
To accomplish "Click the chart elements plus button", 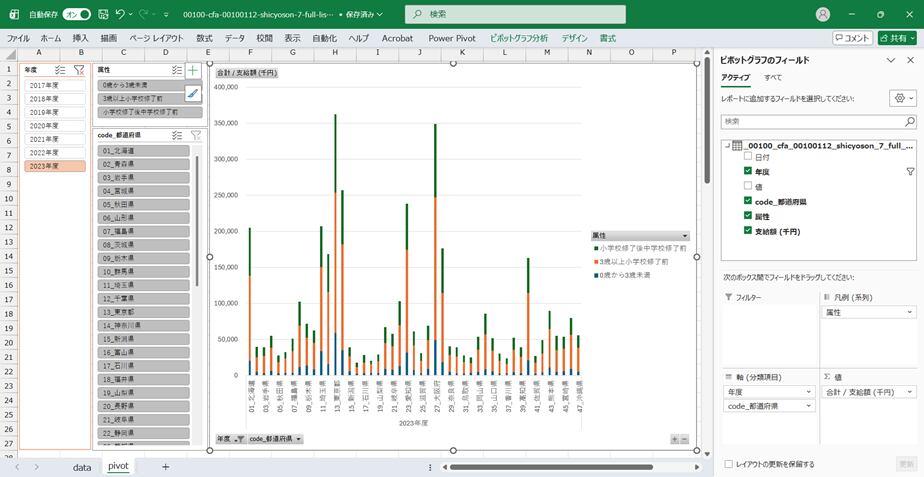I will coord(193,71).
